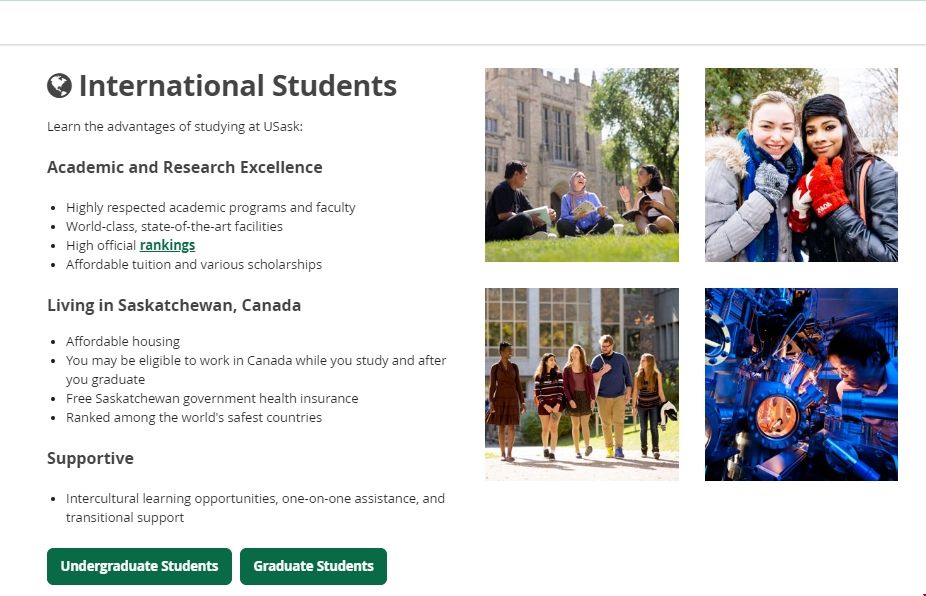Image resolution: width=926 pixels, height=596 pixels.
Task: Click the International Students heading
Action: (x=237, y=86)
